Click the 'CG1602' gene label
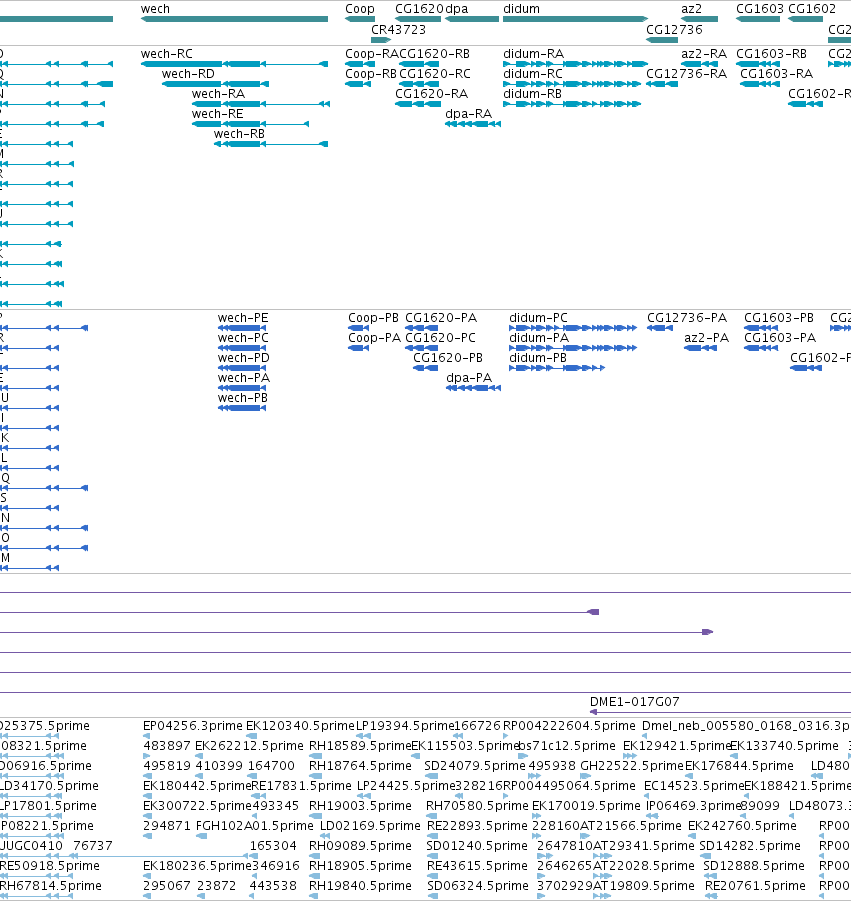 point(812,9)
